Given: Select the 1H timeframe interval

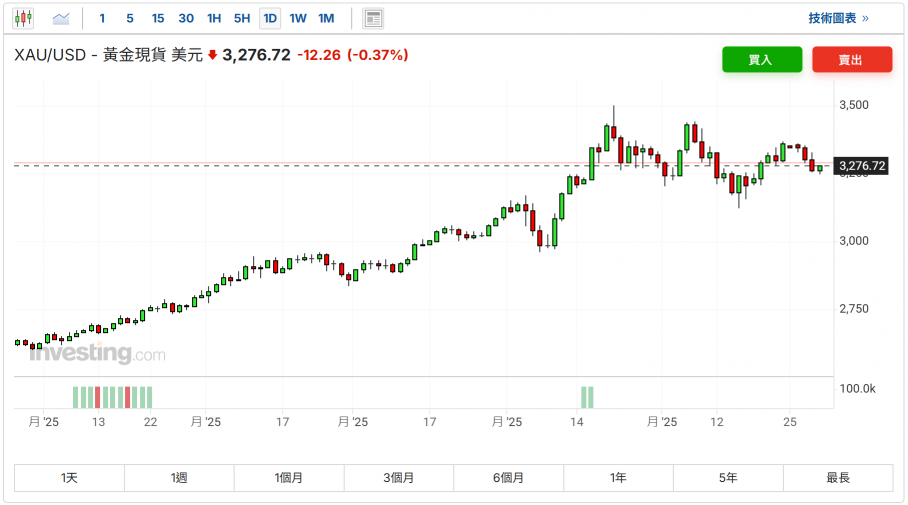Looking at the screenshot, I should pyautogui.click(x=214, y=18).
